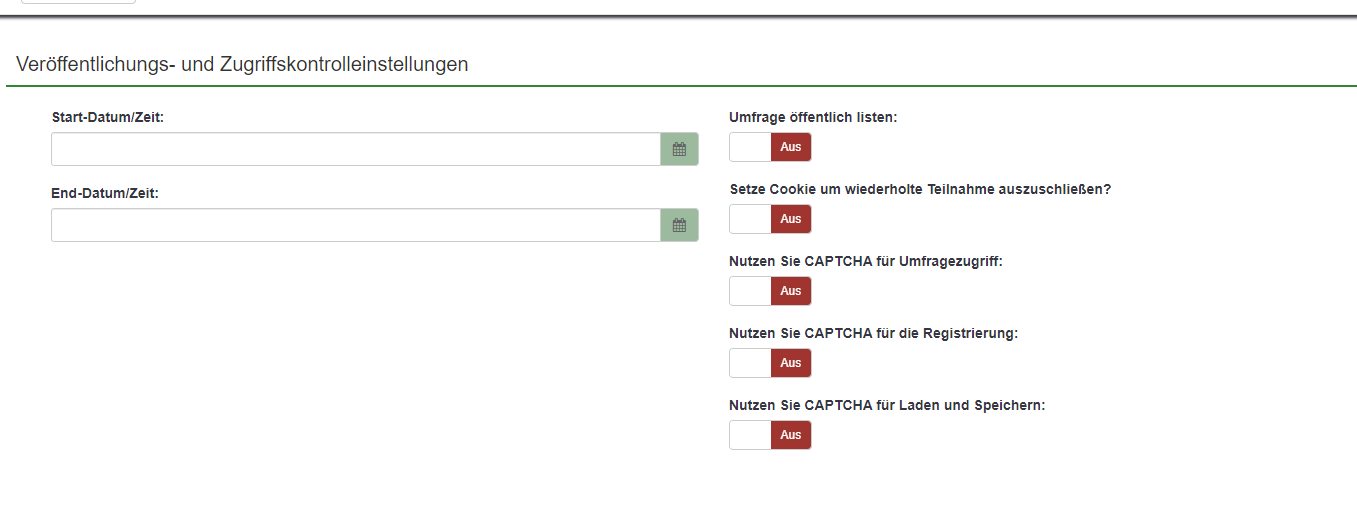Click the 'Nutzen Sie CAPTCHA für Umfragezugriff:' label
Viewport: 1357px width, 520px height.
click(866, 262)
